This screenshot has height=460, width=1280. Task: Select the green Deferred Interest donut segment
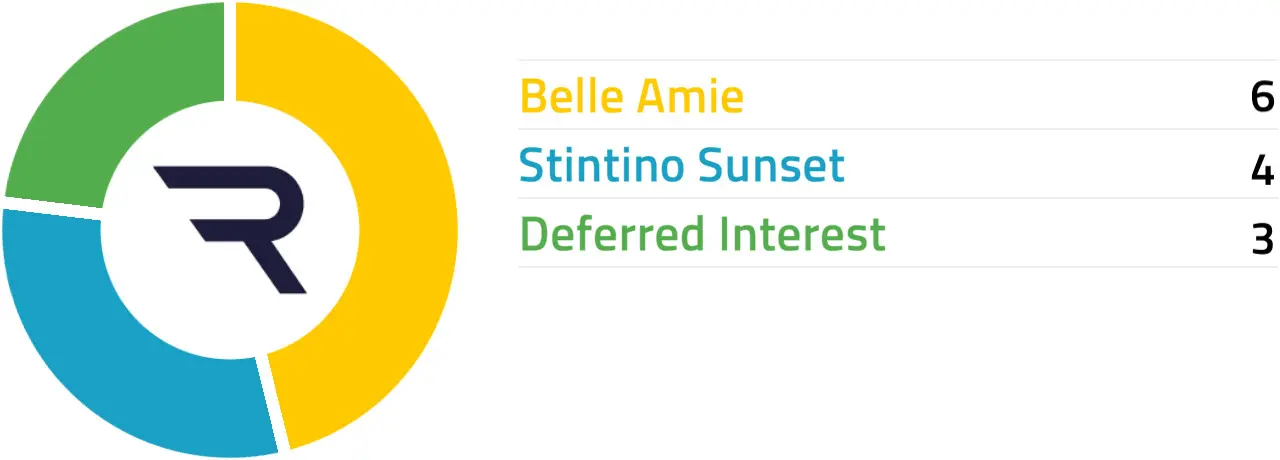point(110,90)
